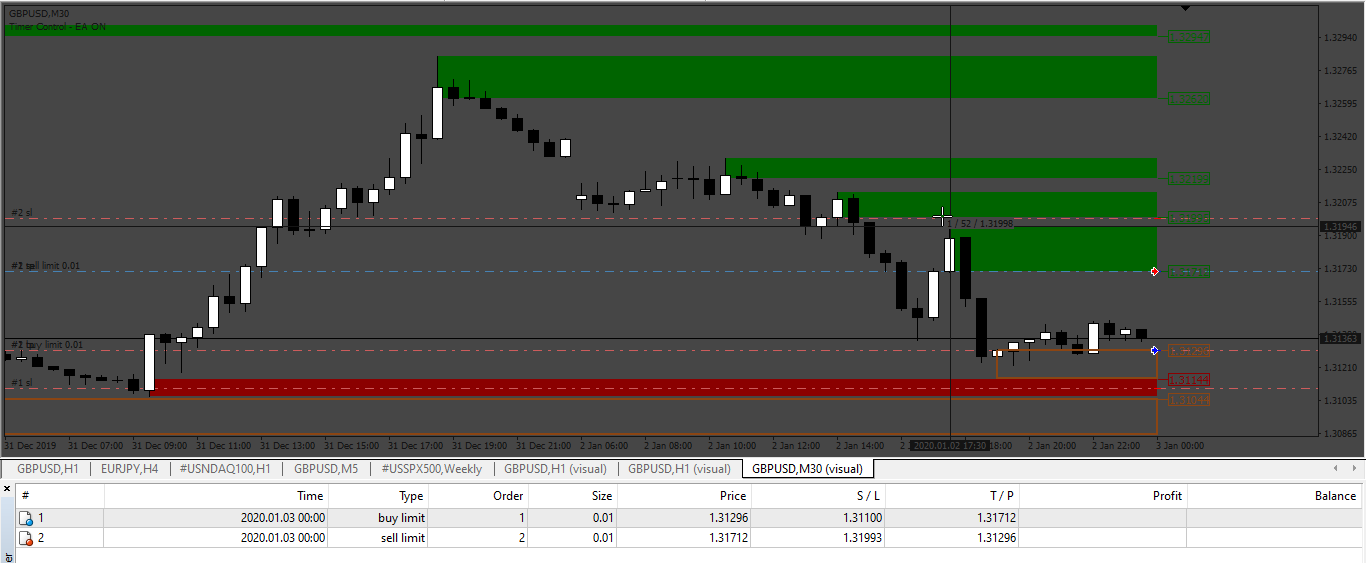
Task: Click the blue buy limit arrow marker on chart
Action: [x=1155, y=350]
